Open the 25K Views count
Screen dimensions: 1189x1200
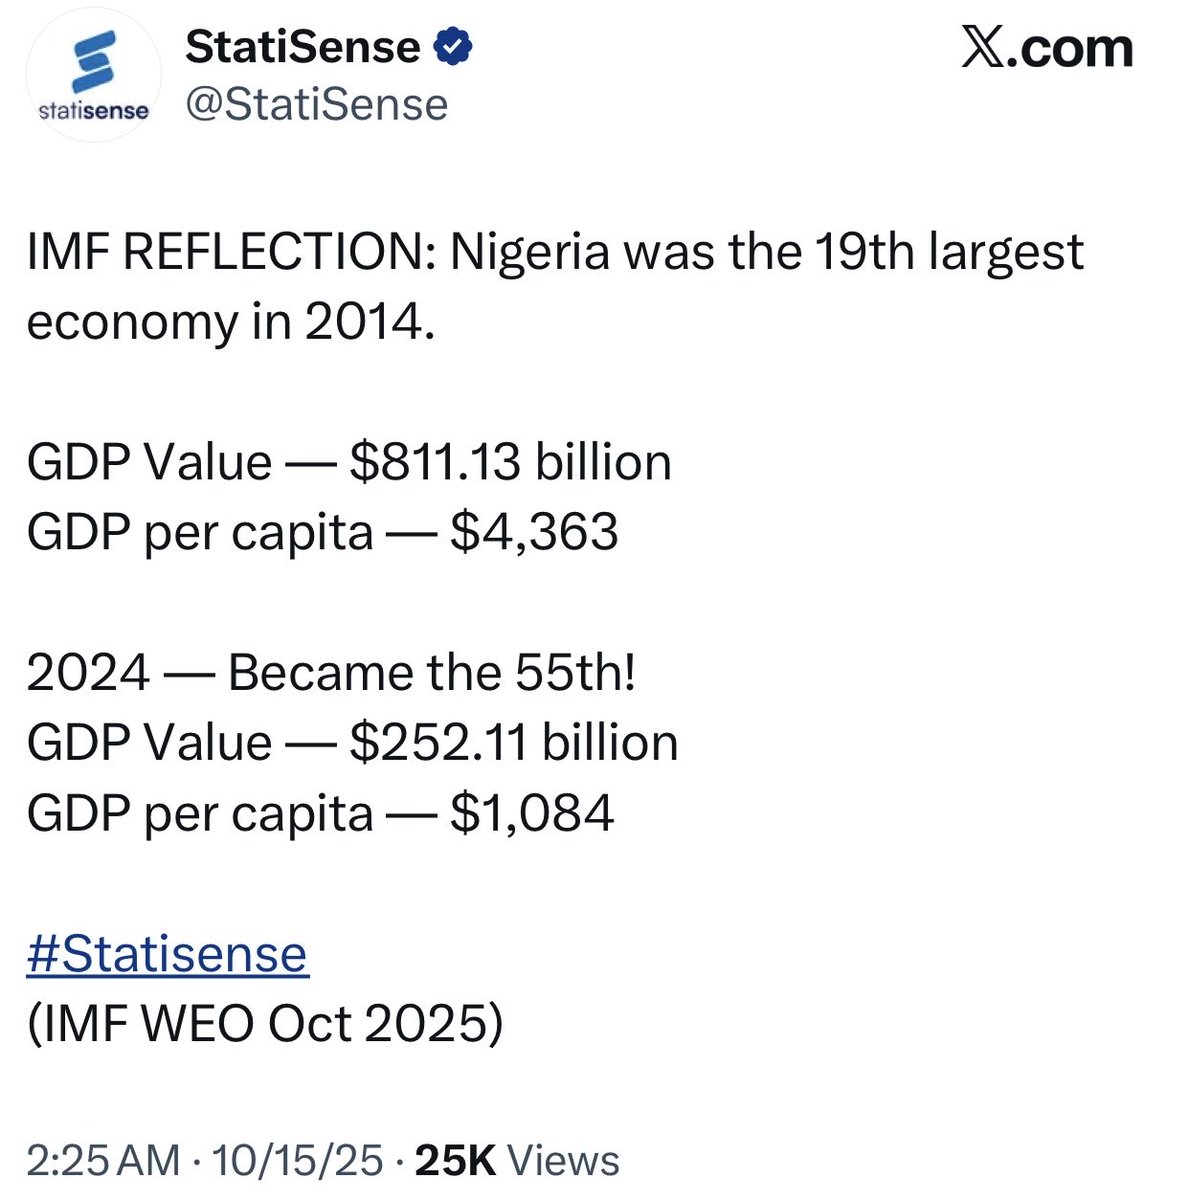517,1161
